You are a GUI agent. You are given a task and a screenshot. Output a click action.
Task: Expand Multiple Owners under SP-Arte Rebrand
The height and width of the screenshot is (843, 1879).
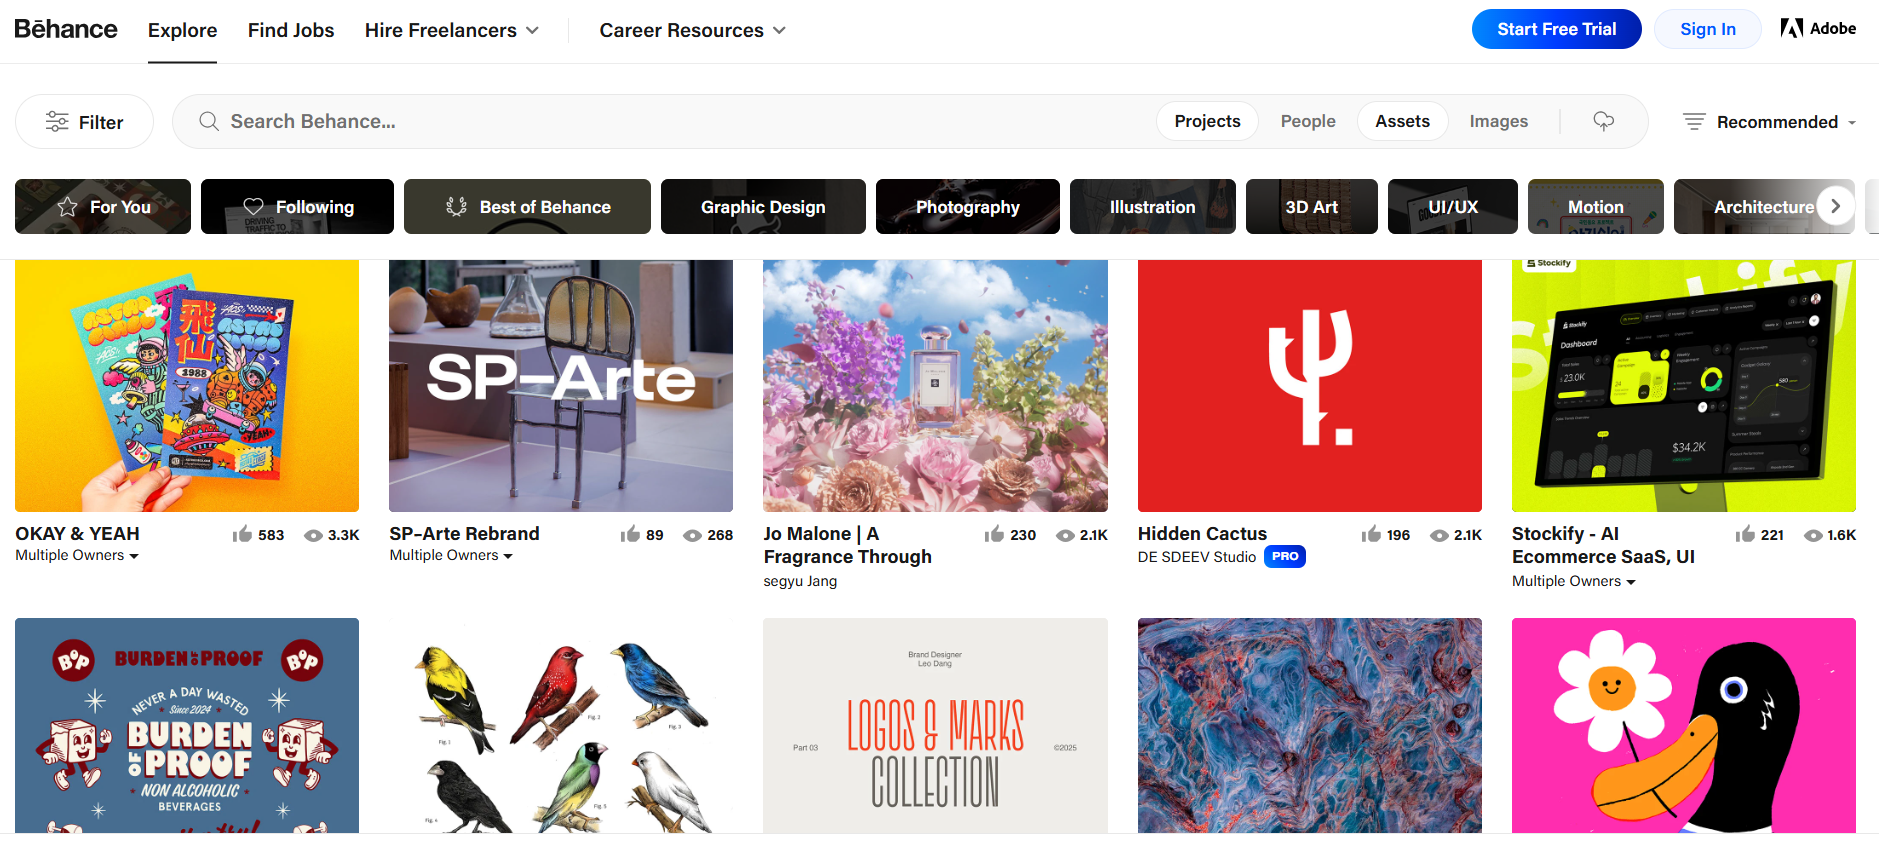[451, 555]
